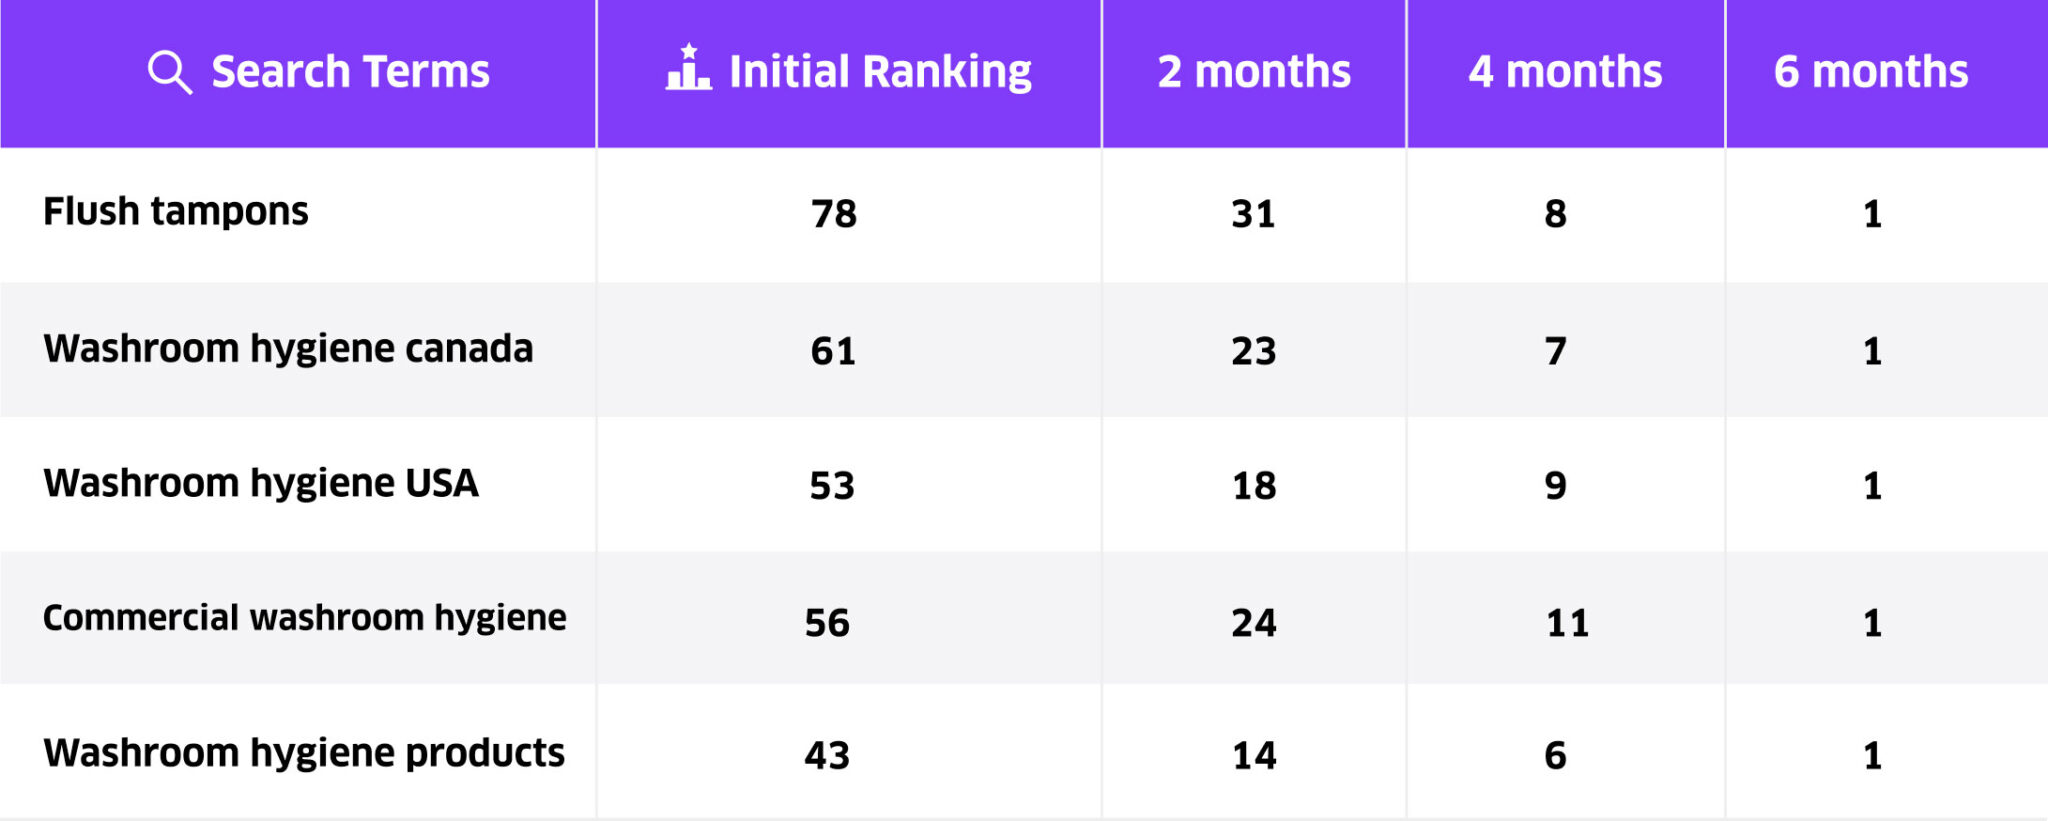
Task: Select the 2 months value 18
Action: pyautogui.click(x=1254, y=486)
